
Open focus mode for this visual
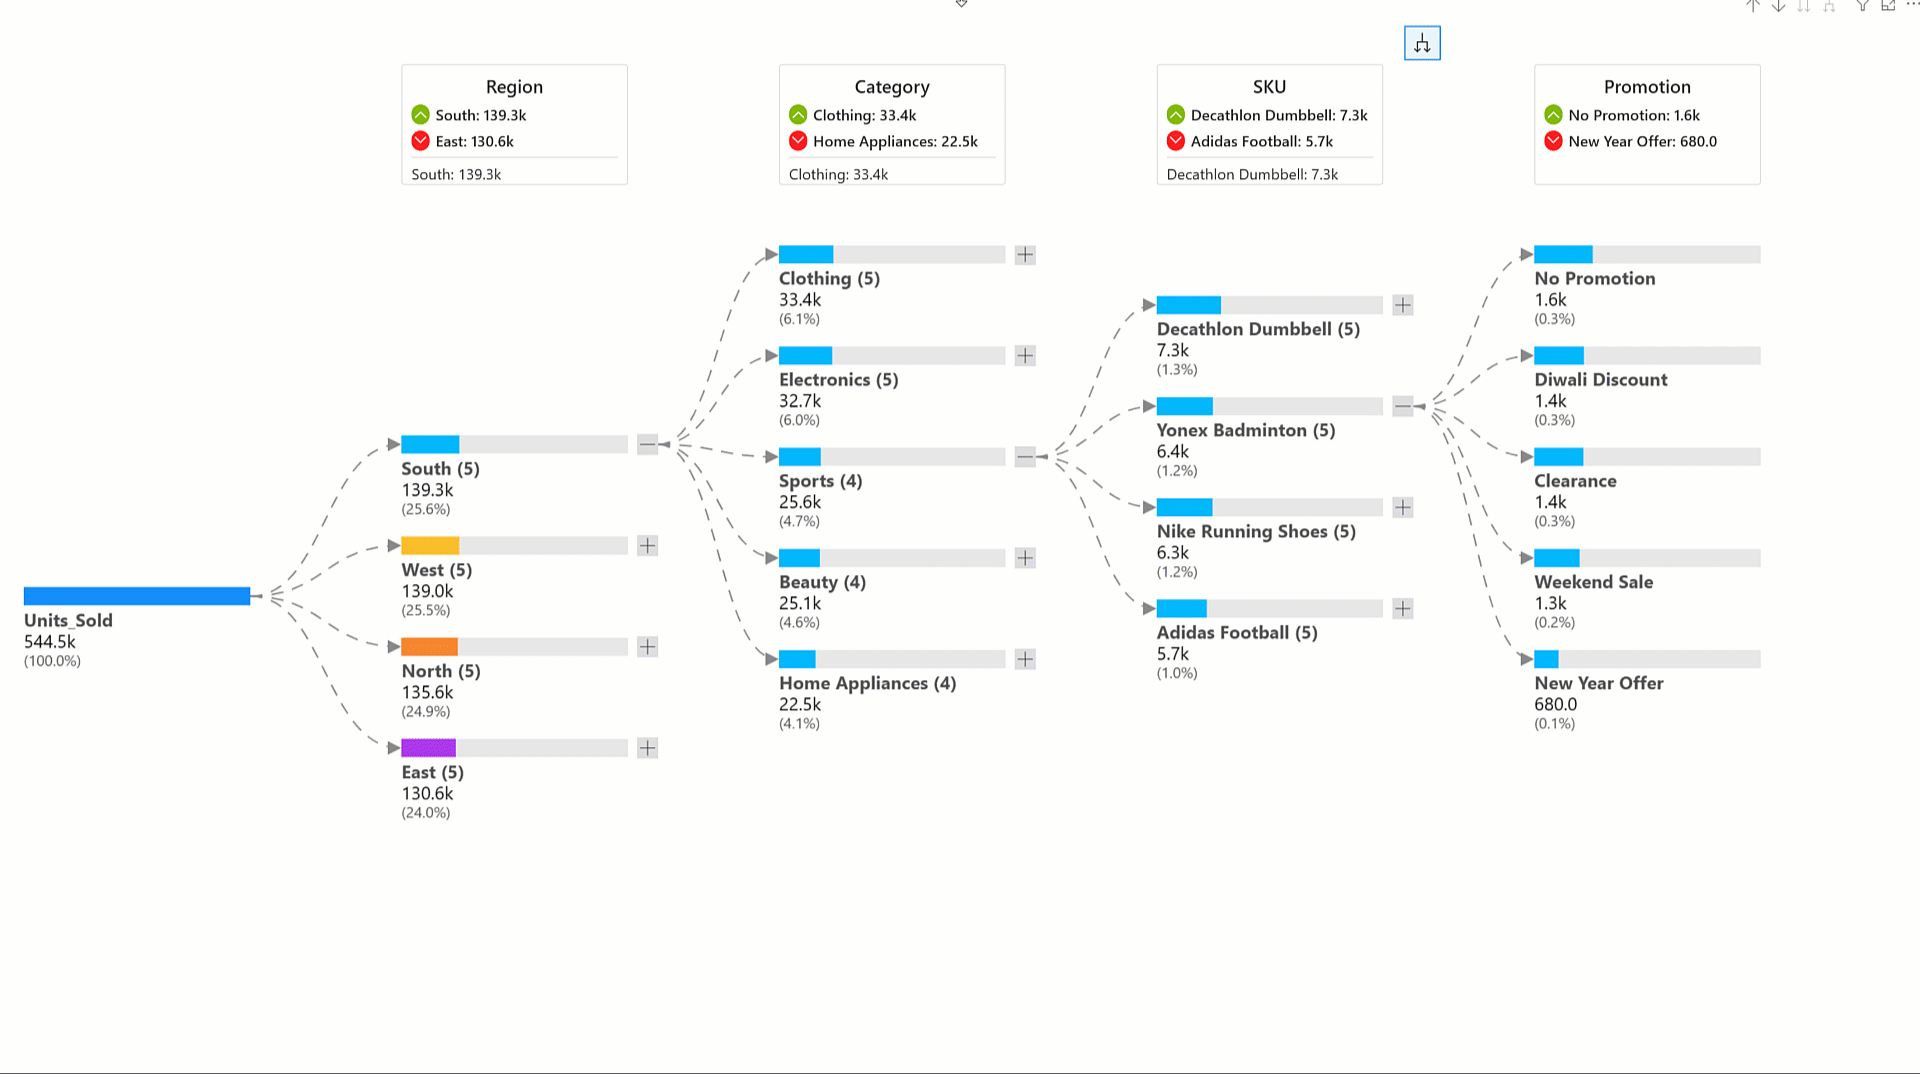point(1888,6)
